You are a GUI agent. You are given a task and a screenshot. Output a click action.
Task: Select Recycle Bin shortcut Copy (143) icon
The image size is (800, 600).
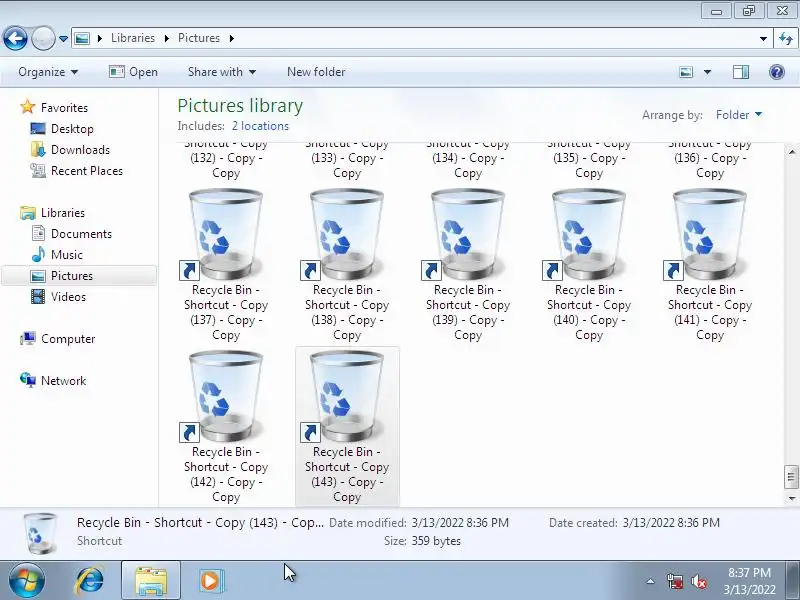point(347,397)
